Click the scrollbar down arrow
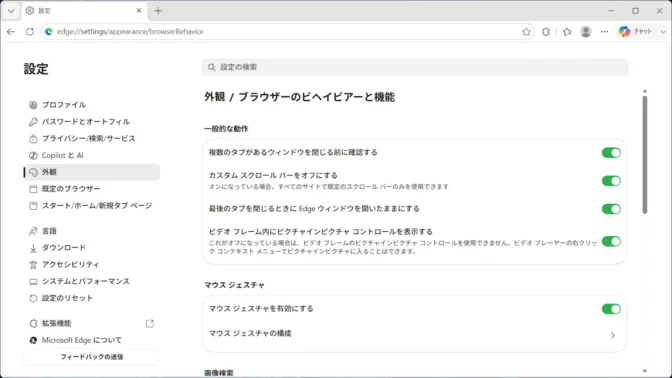Image resolution: width=672 pixels, height=378 pixels. [645, 371]
